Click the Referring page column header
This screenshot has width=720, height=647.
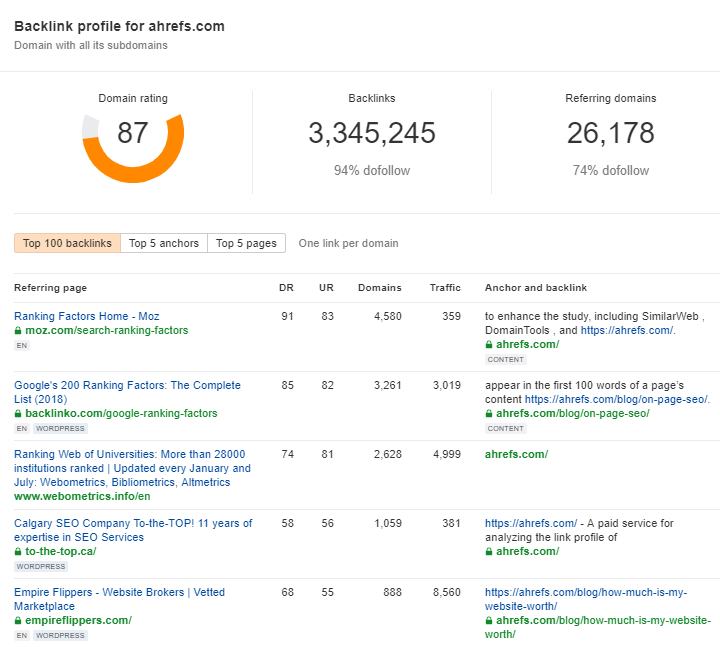pyautogui.click(x=51, y=287)
